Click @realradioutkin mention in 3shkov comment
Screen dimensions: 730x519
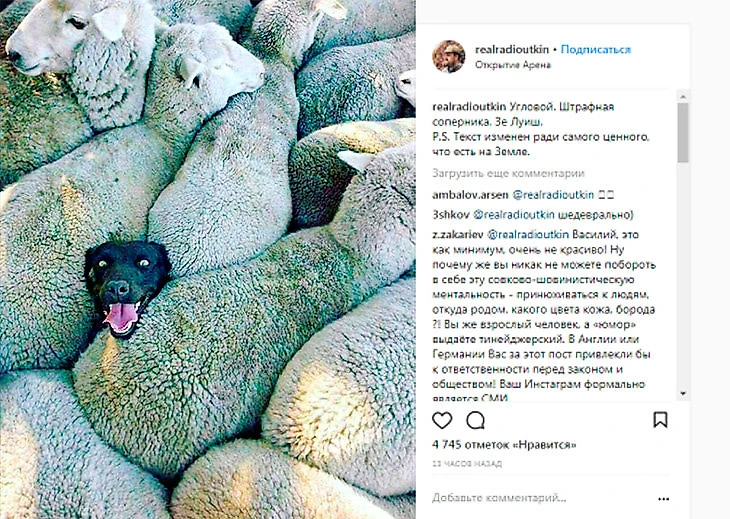click(x=514, y=215)
